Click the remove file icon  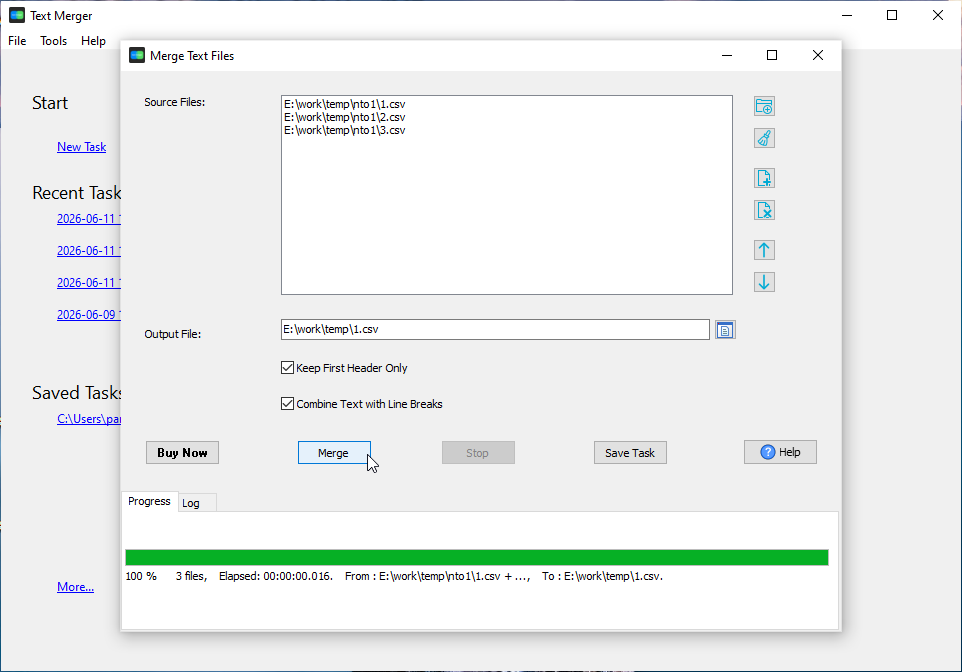pyautogui.click(x=764, y=210)
